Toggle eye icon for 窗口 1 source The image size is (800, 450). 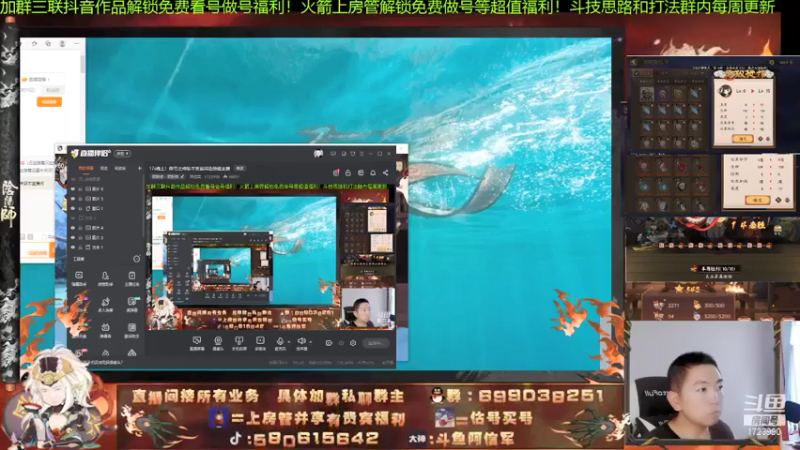[x=72, y=208]
